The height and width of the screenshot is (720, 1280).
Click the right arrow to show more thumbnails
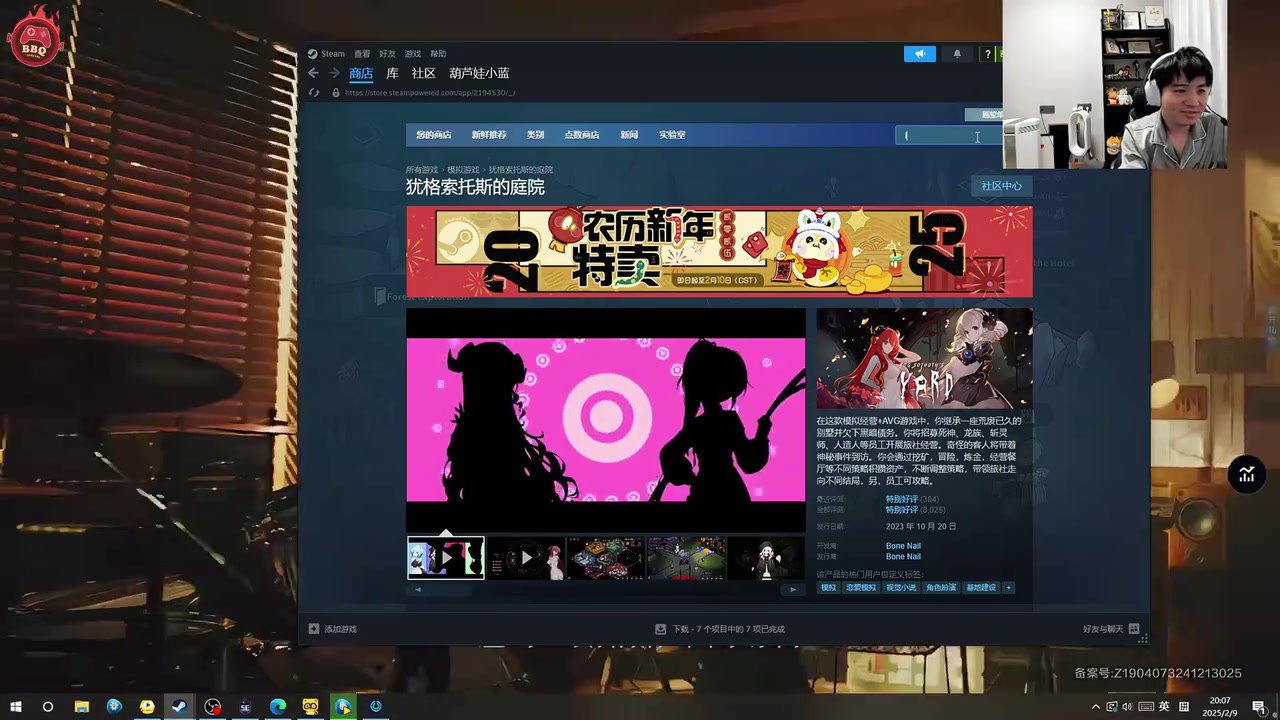pos(792,589)
